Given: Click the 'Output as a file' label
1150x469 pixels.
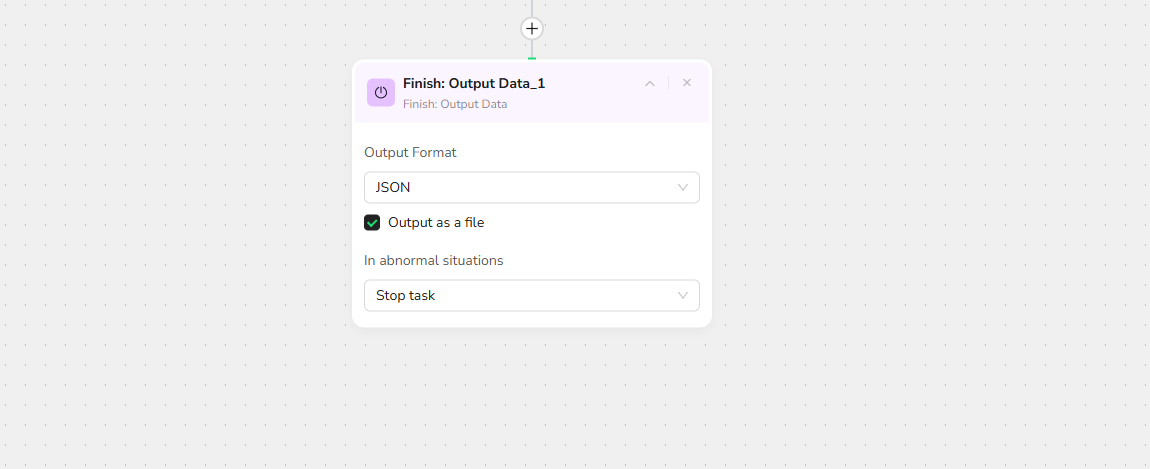Looking at the screenshot, I should click(x=436, y=223).
